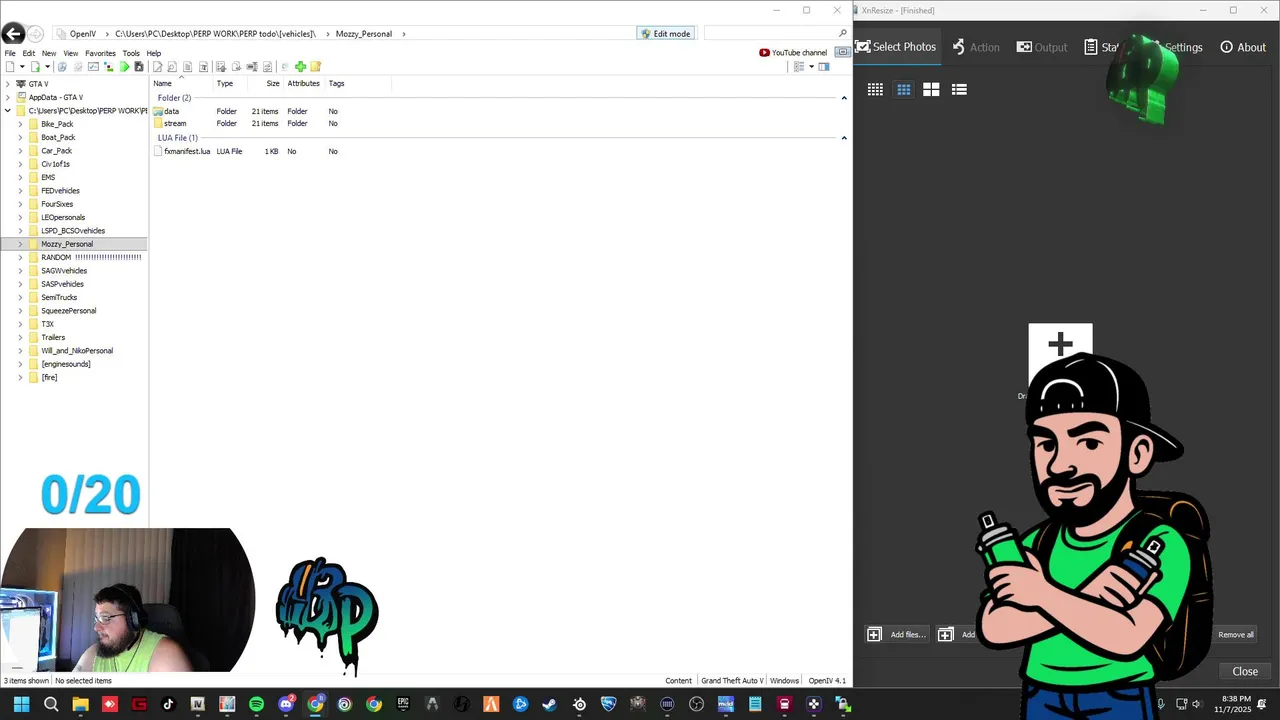Collapse the Folder (2) group
The image size is (1280, 720).
844,98
